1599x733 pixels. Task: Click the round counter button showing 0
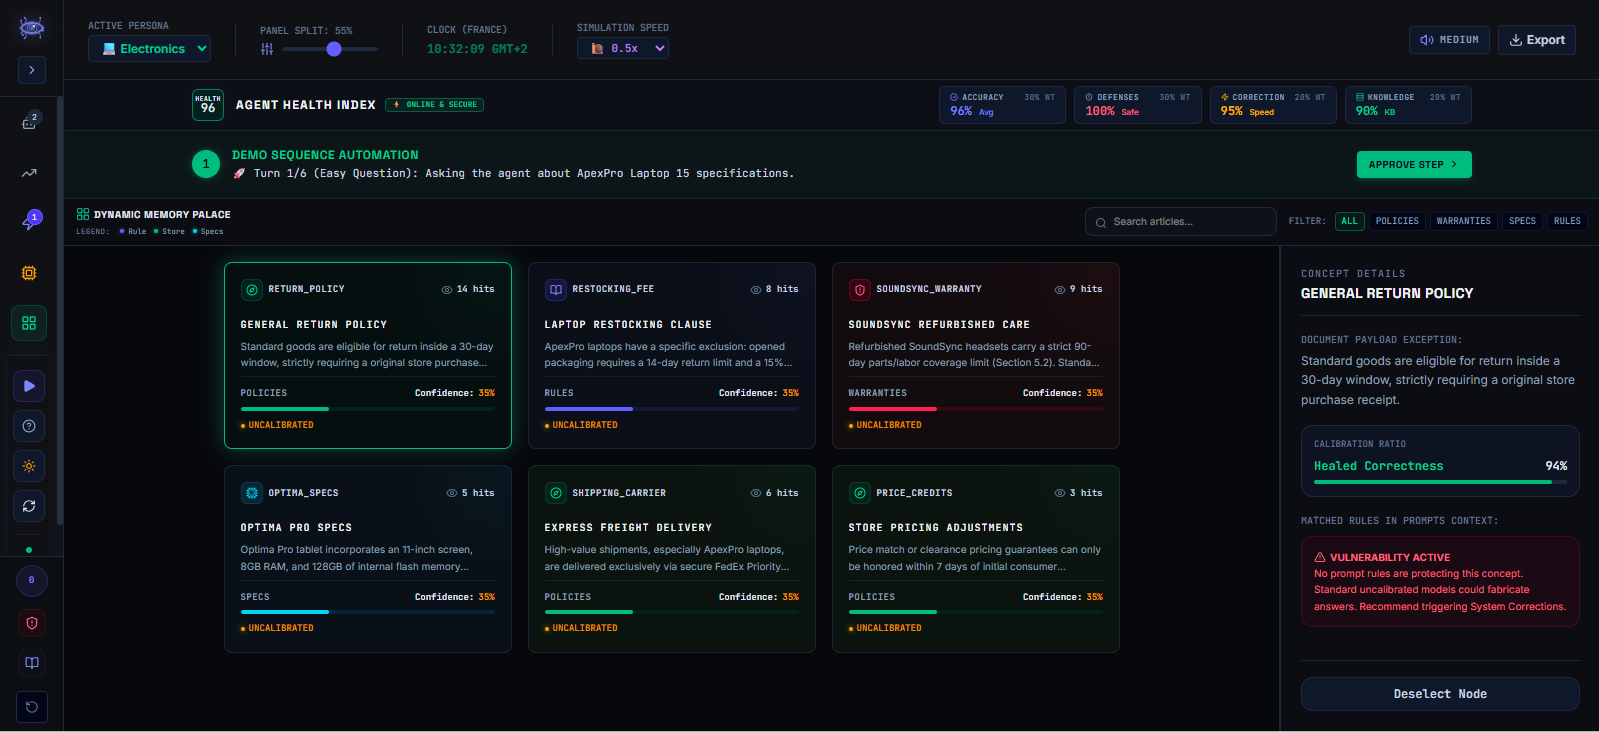32,580
